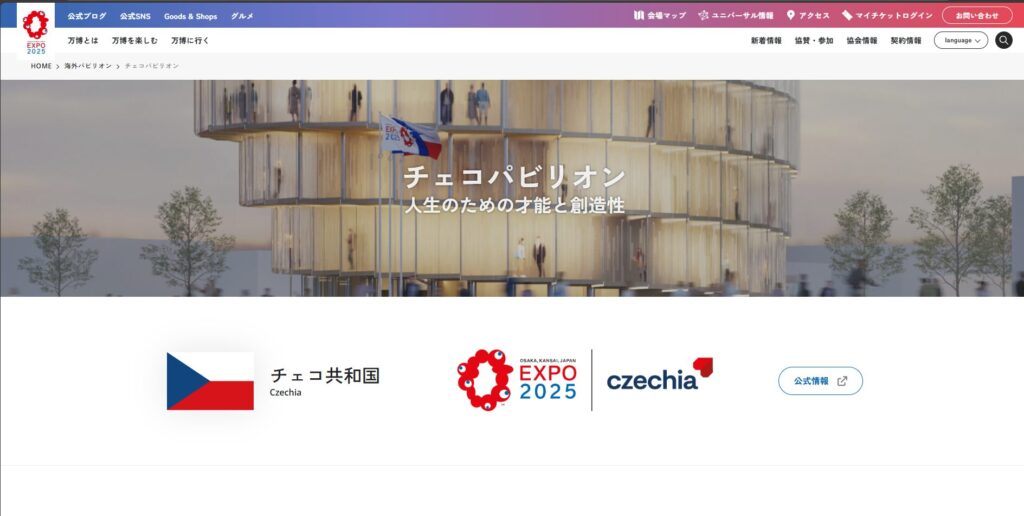Click the お問い合わせ button
1024x516 pixels.
pyautogui.click(x=977, y=16)
